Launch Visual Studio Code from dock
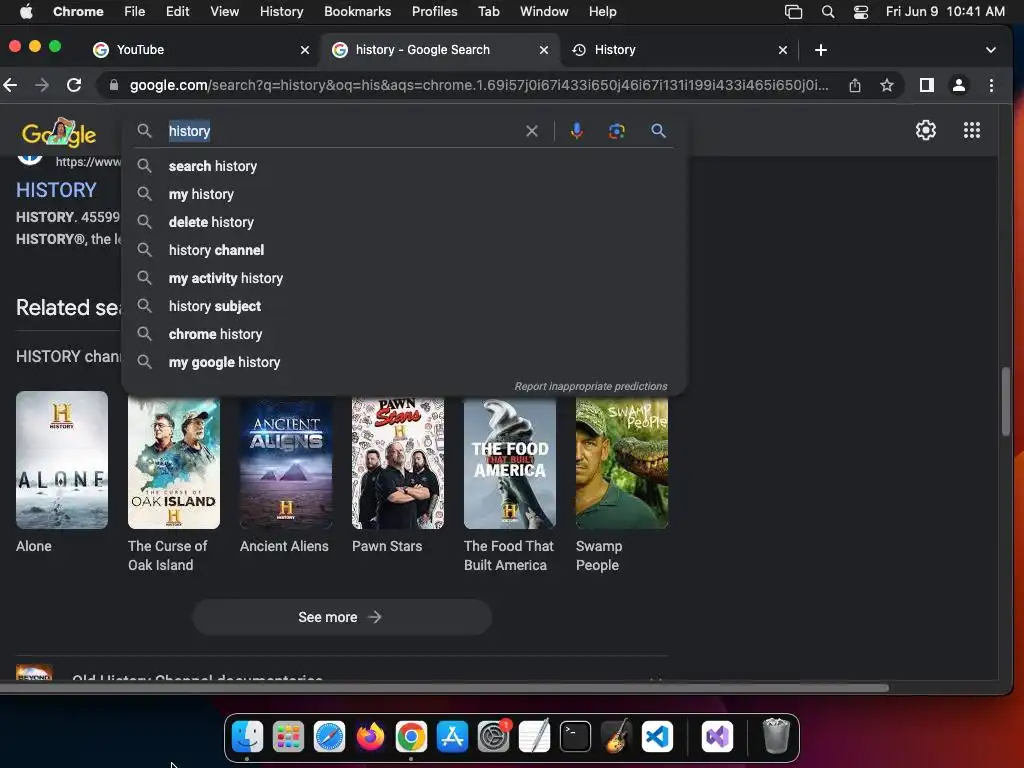1024x768 pixels. 657,737
